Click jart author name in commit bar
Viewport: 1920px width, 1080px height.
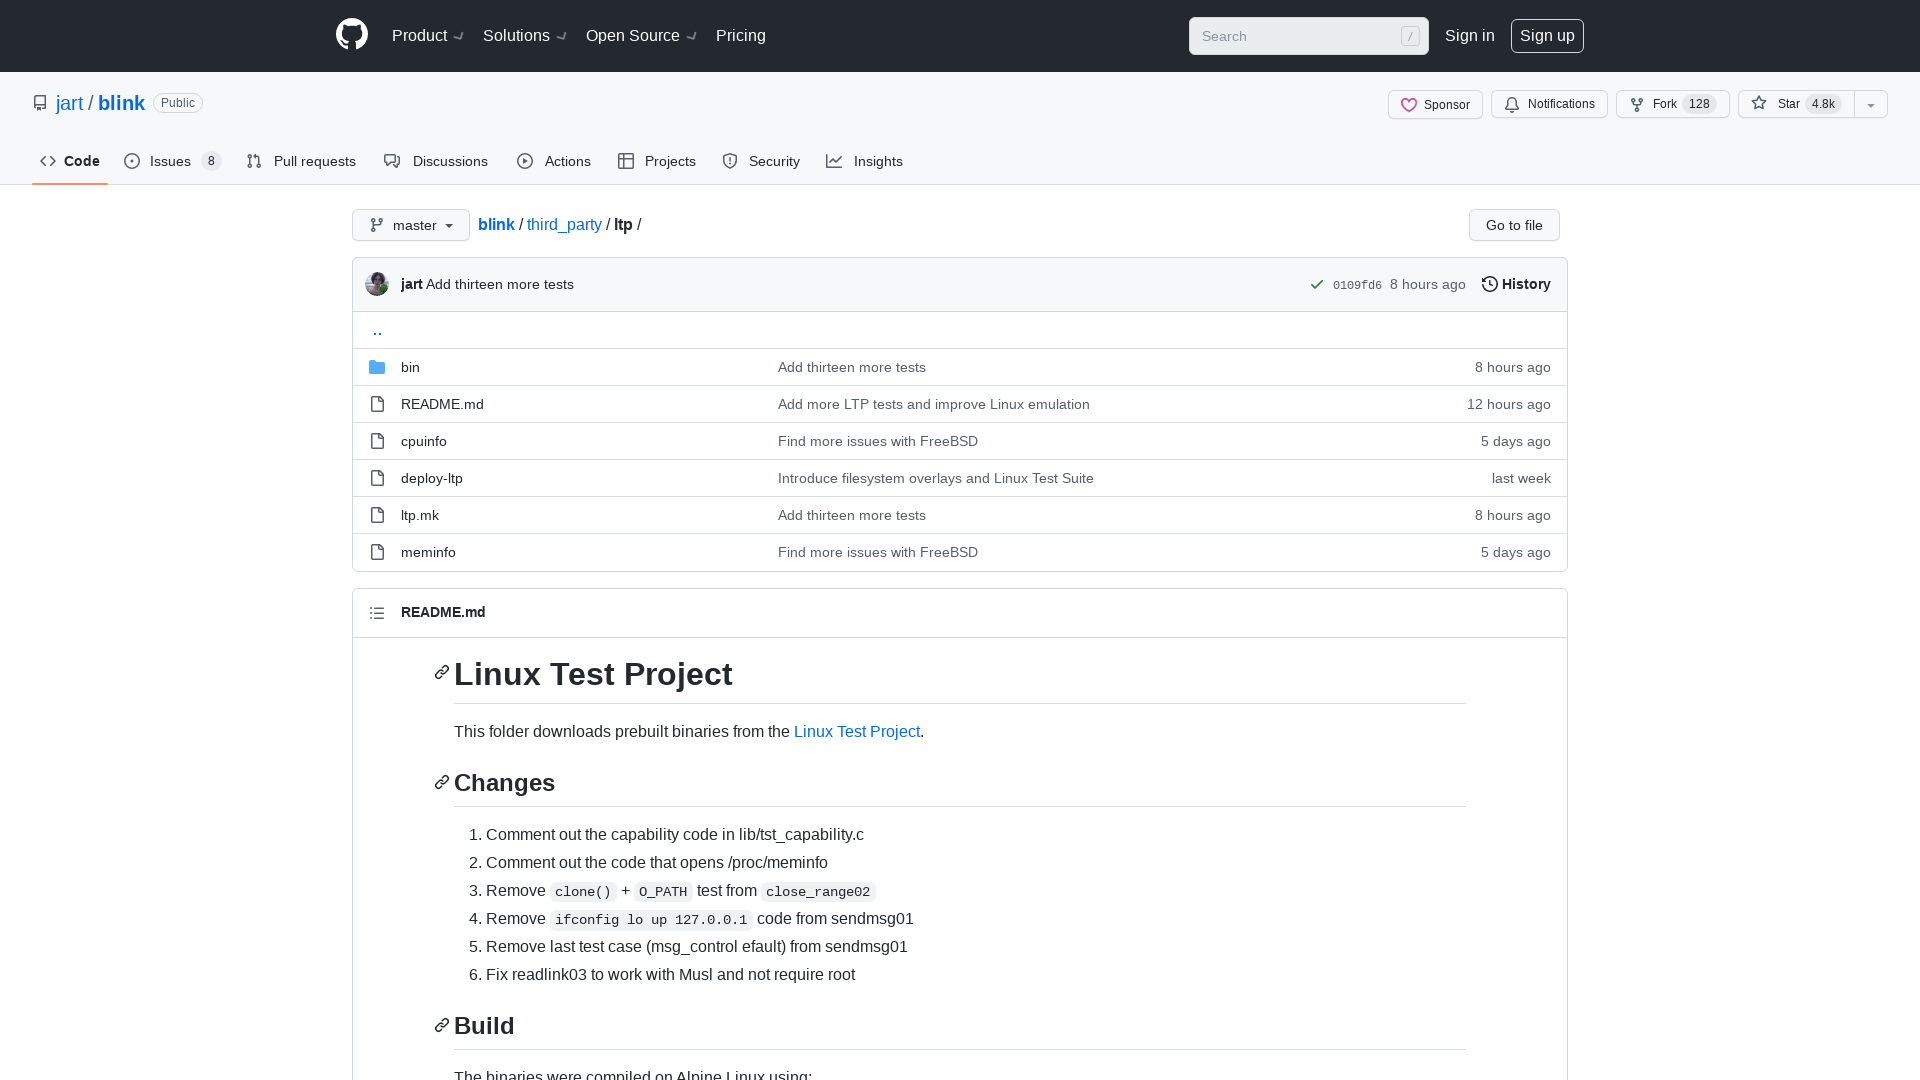tap(412, 284)
